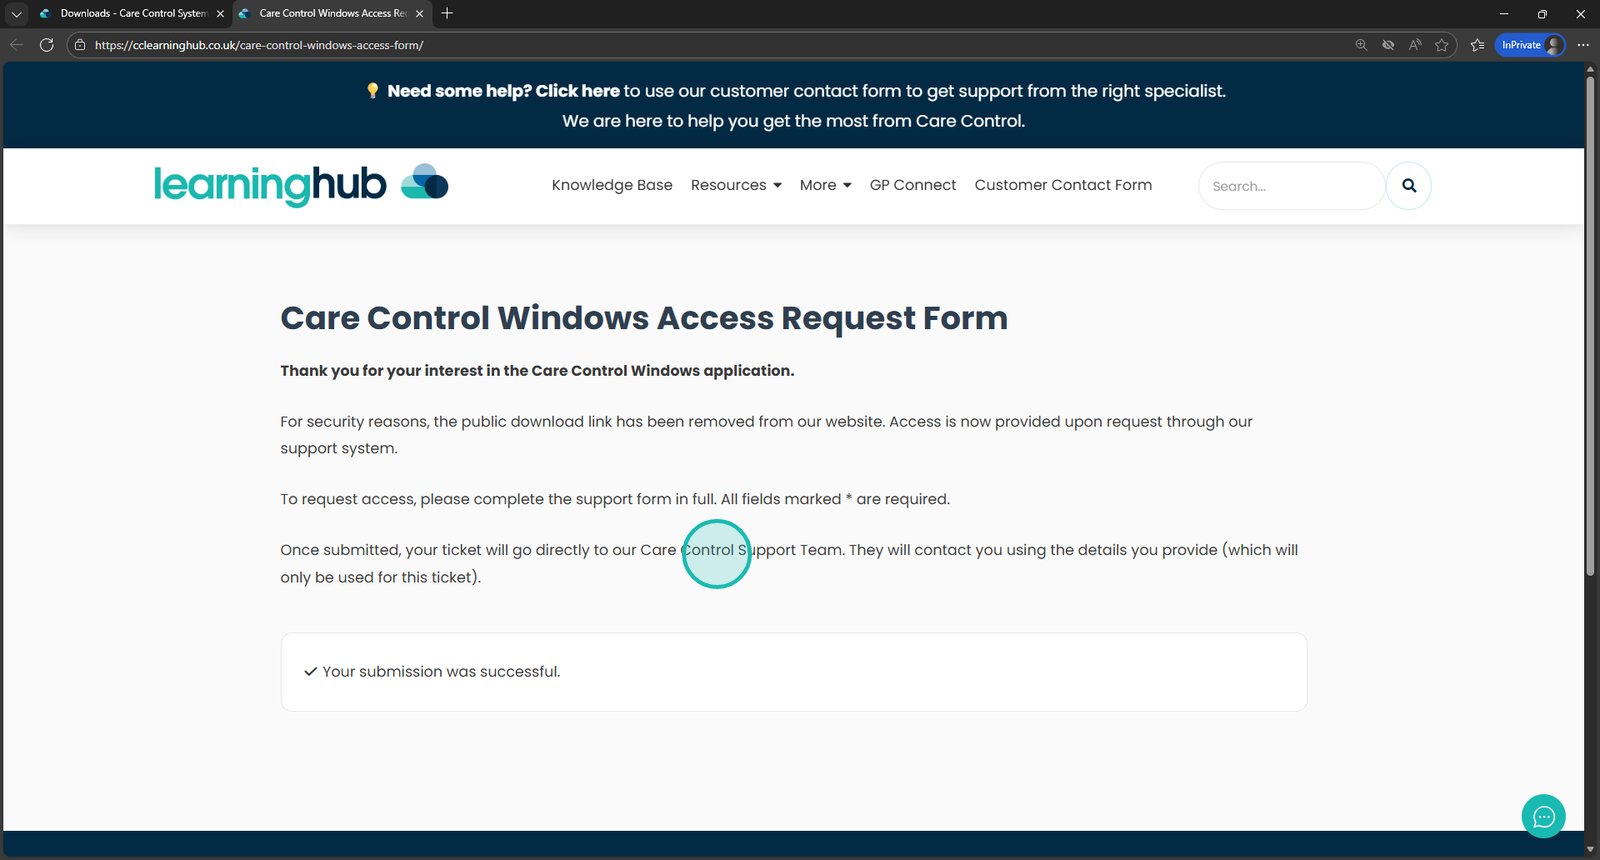Viewport: 1600px width, 860px height.
Task: Click the 'Care Control Windows Access Request Form' heading
Action: coord(644,318)
